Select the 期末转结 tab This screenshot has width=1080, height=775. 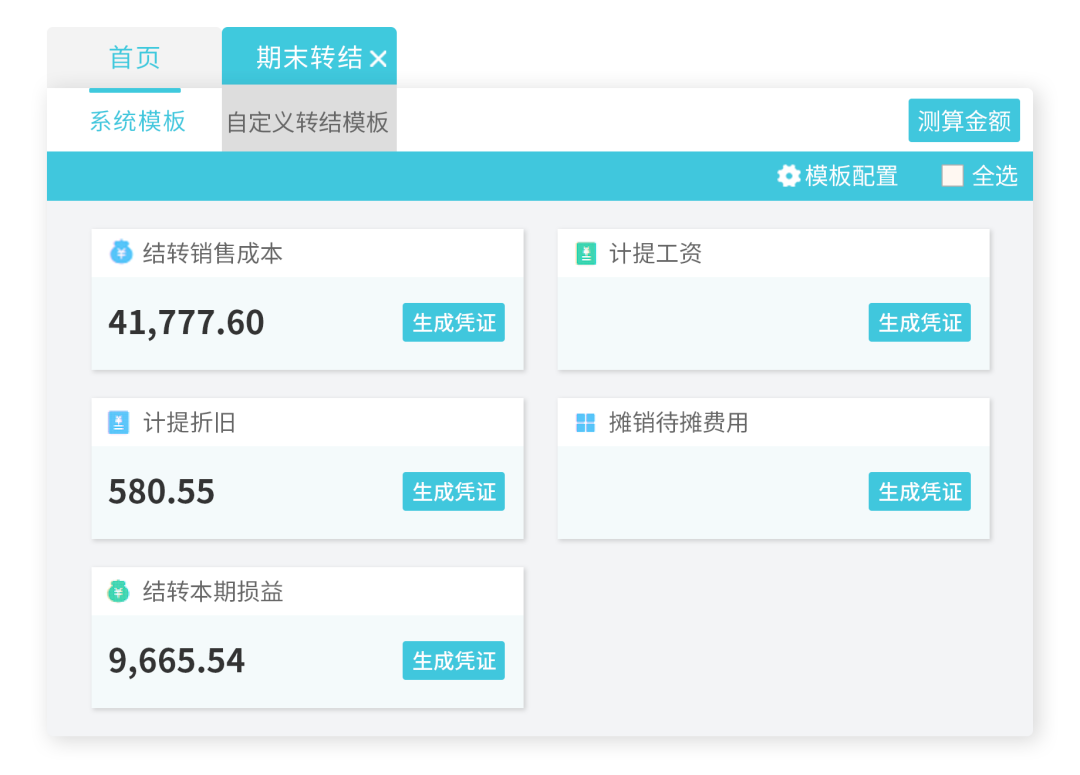point(309,56)
